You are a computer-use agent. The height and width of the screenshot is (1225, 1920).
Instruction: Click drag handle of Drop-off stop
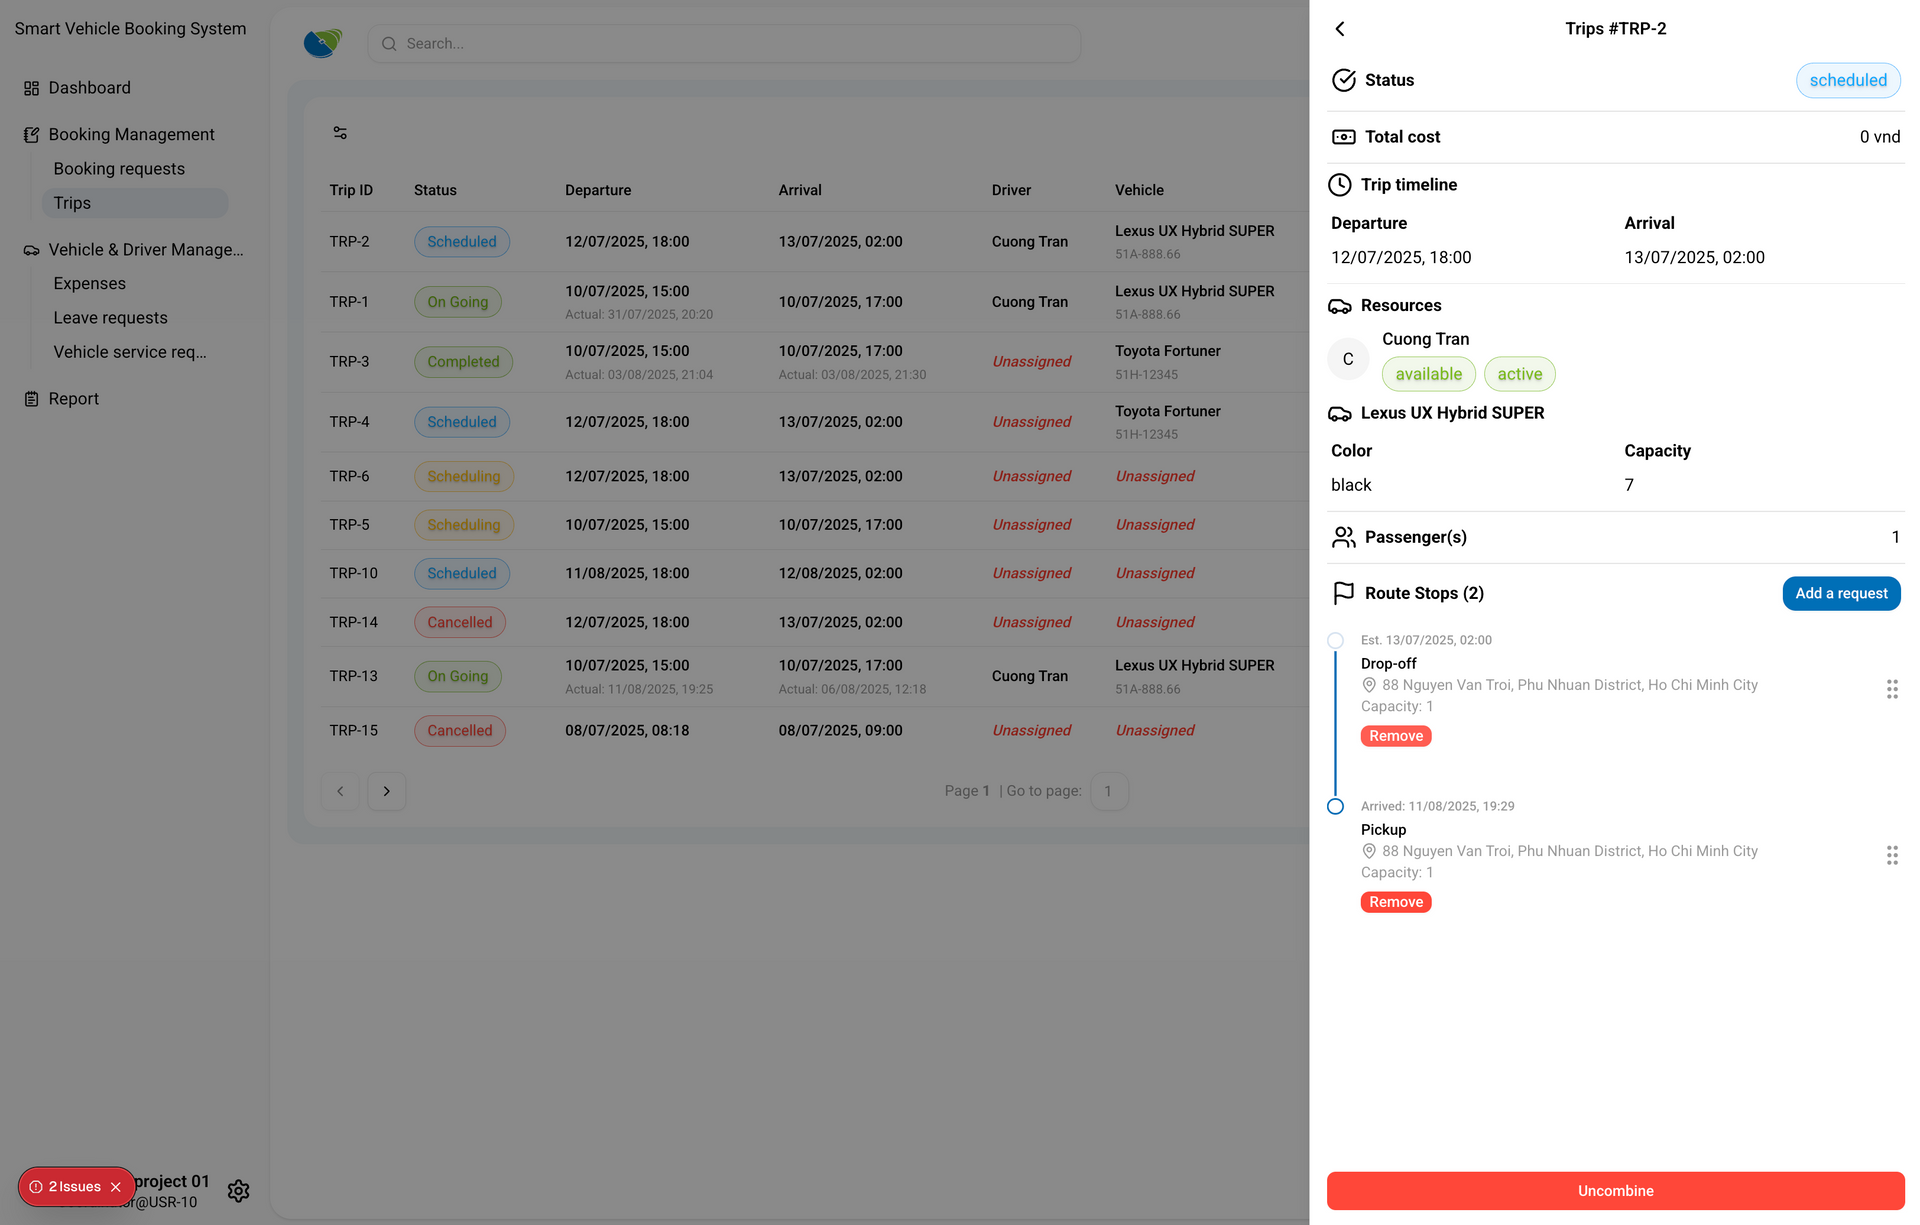coord(1891,689)
